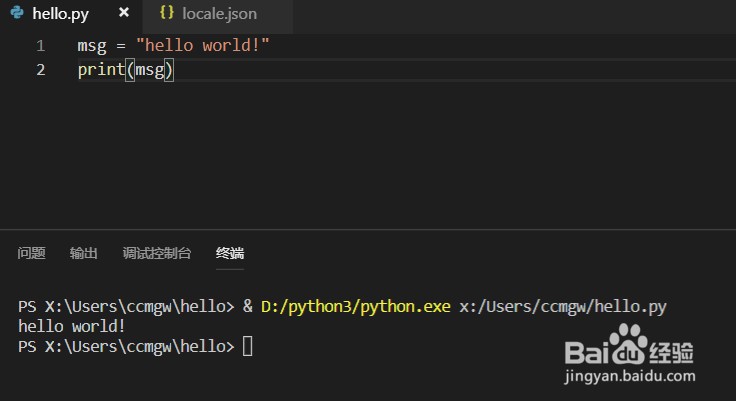
Task: Place cursor on the print keyword
Action: pos(100,70)
